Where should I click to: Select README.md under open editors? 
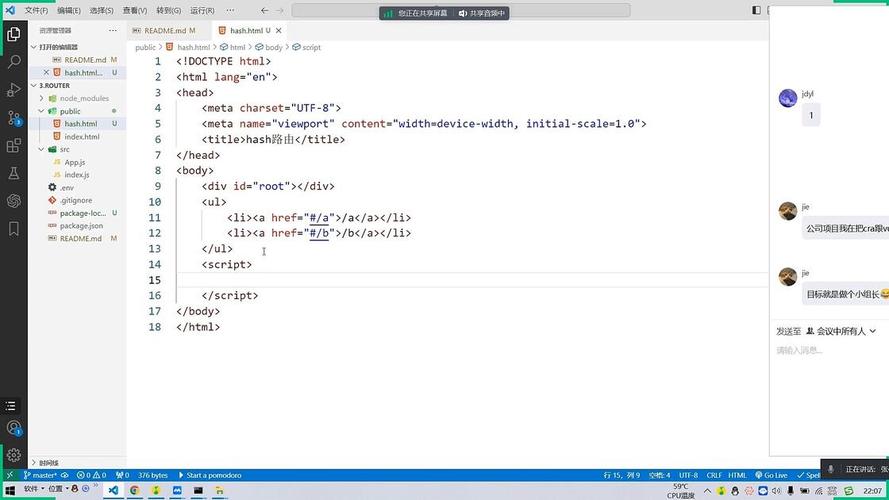click(85, 60)
